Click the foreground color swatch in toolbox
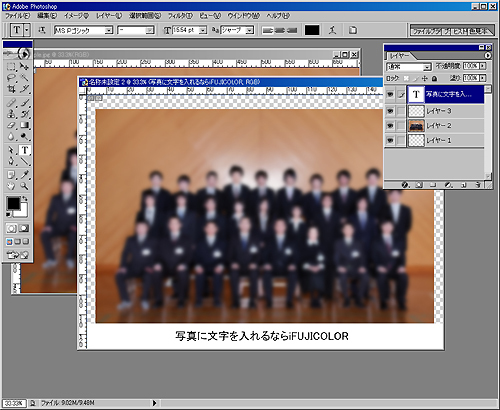The image size is (500, 410). 13,203
